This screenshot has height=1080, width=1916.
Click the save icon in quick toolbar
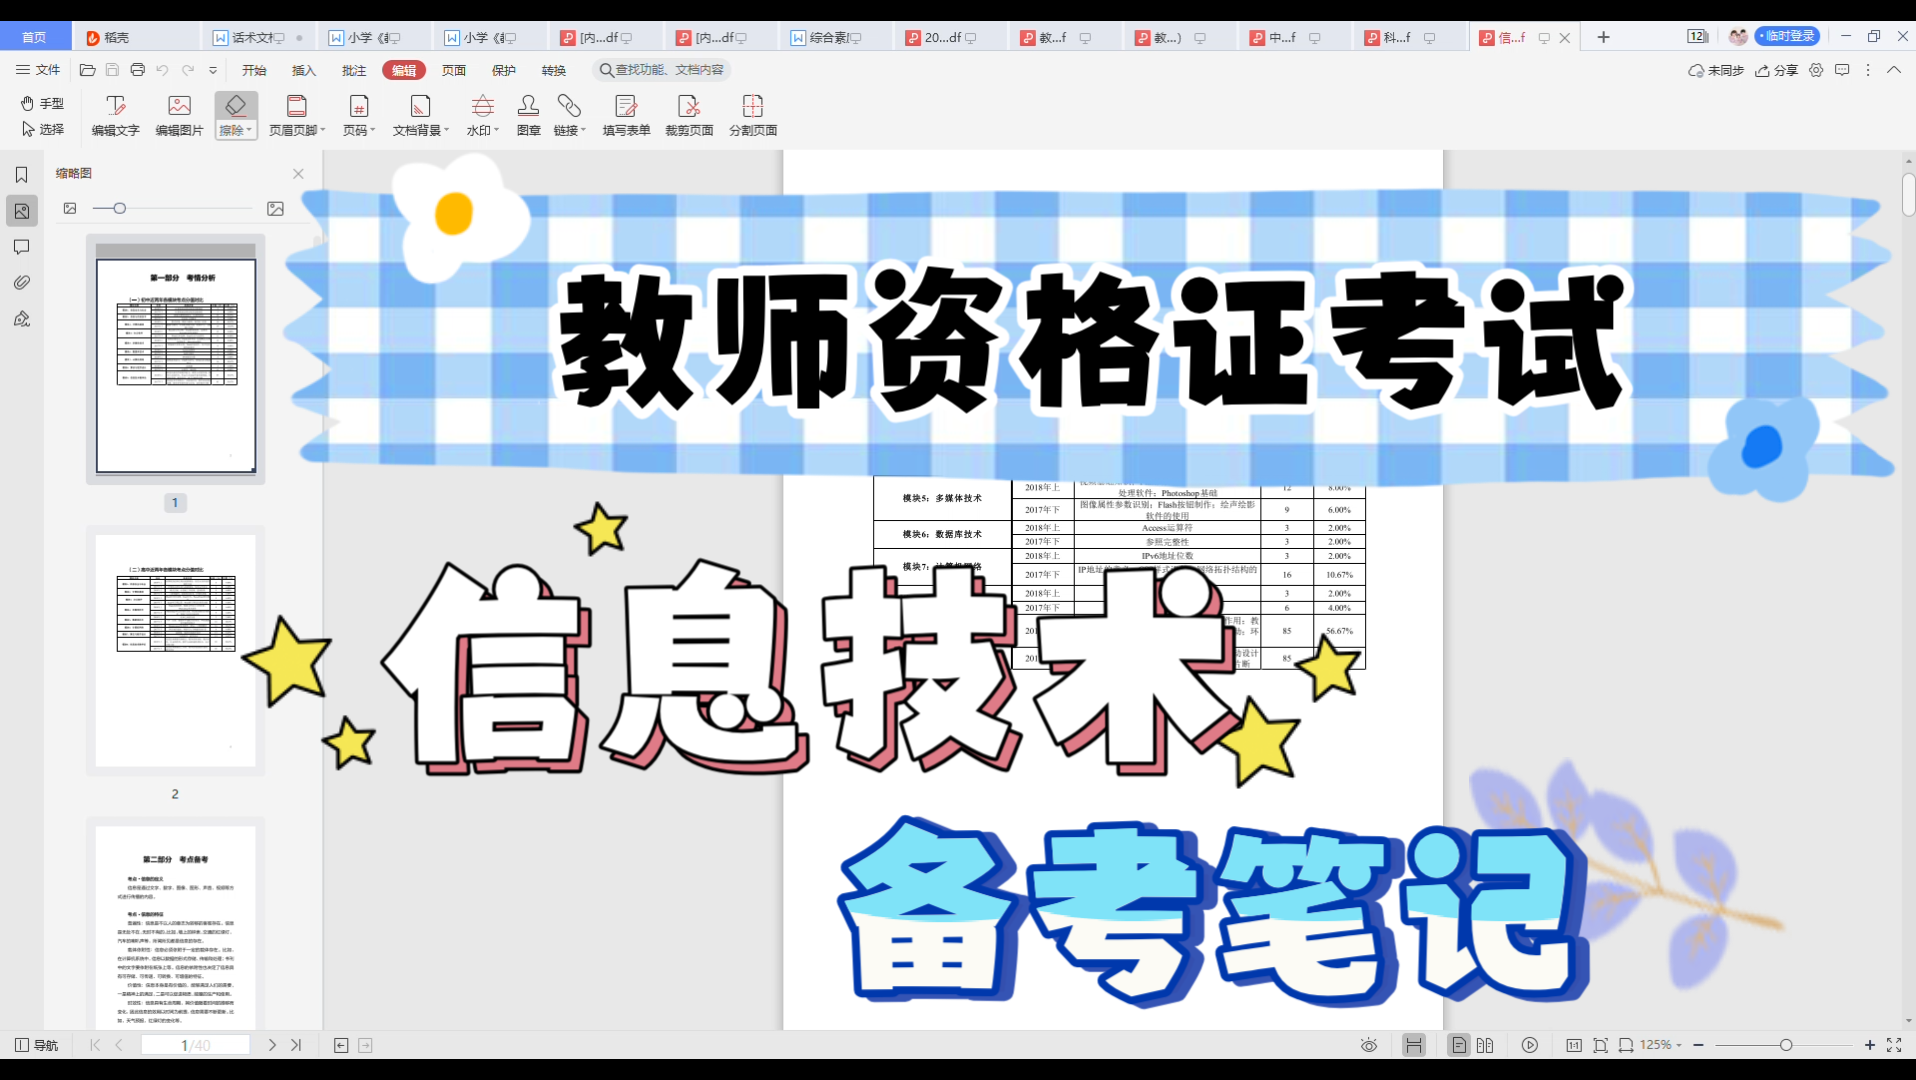coord(112,70)
